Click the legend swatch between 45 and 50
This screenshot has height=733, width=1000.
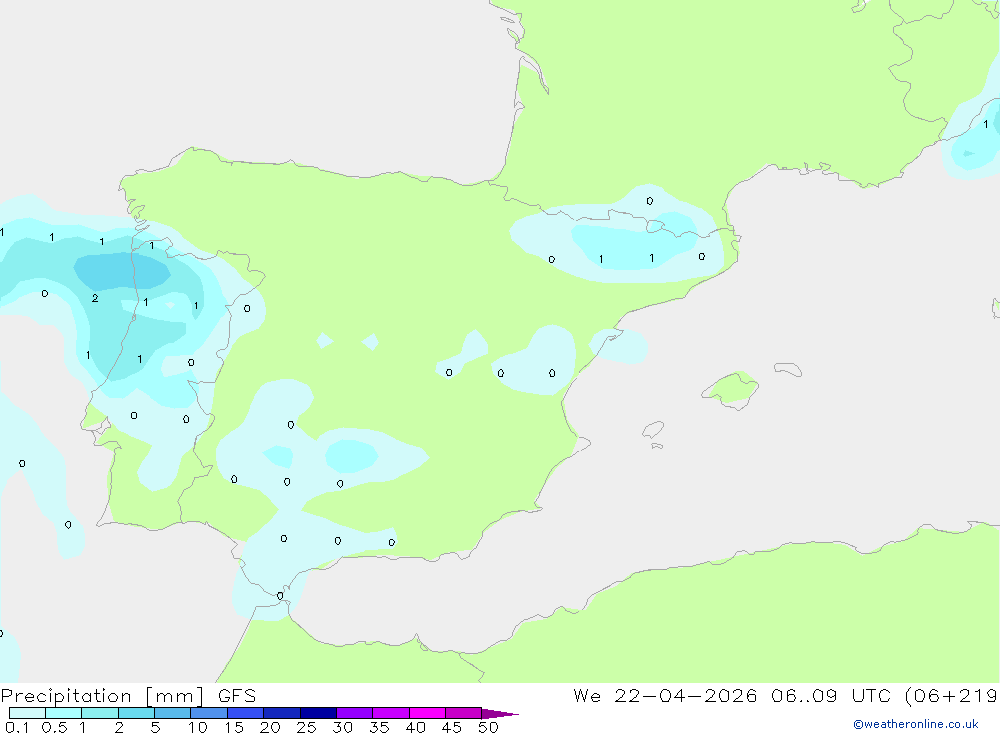(x=463, y=713)
